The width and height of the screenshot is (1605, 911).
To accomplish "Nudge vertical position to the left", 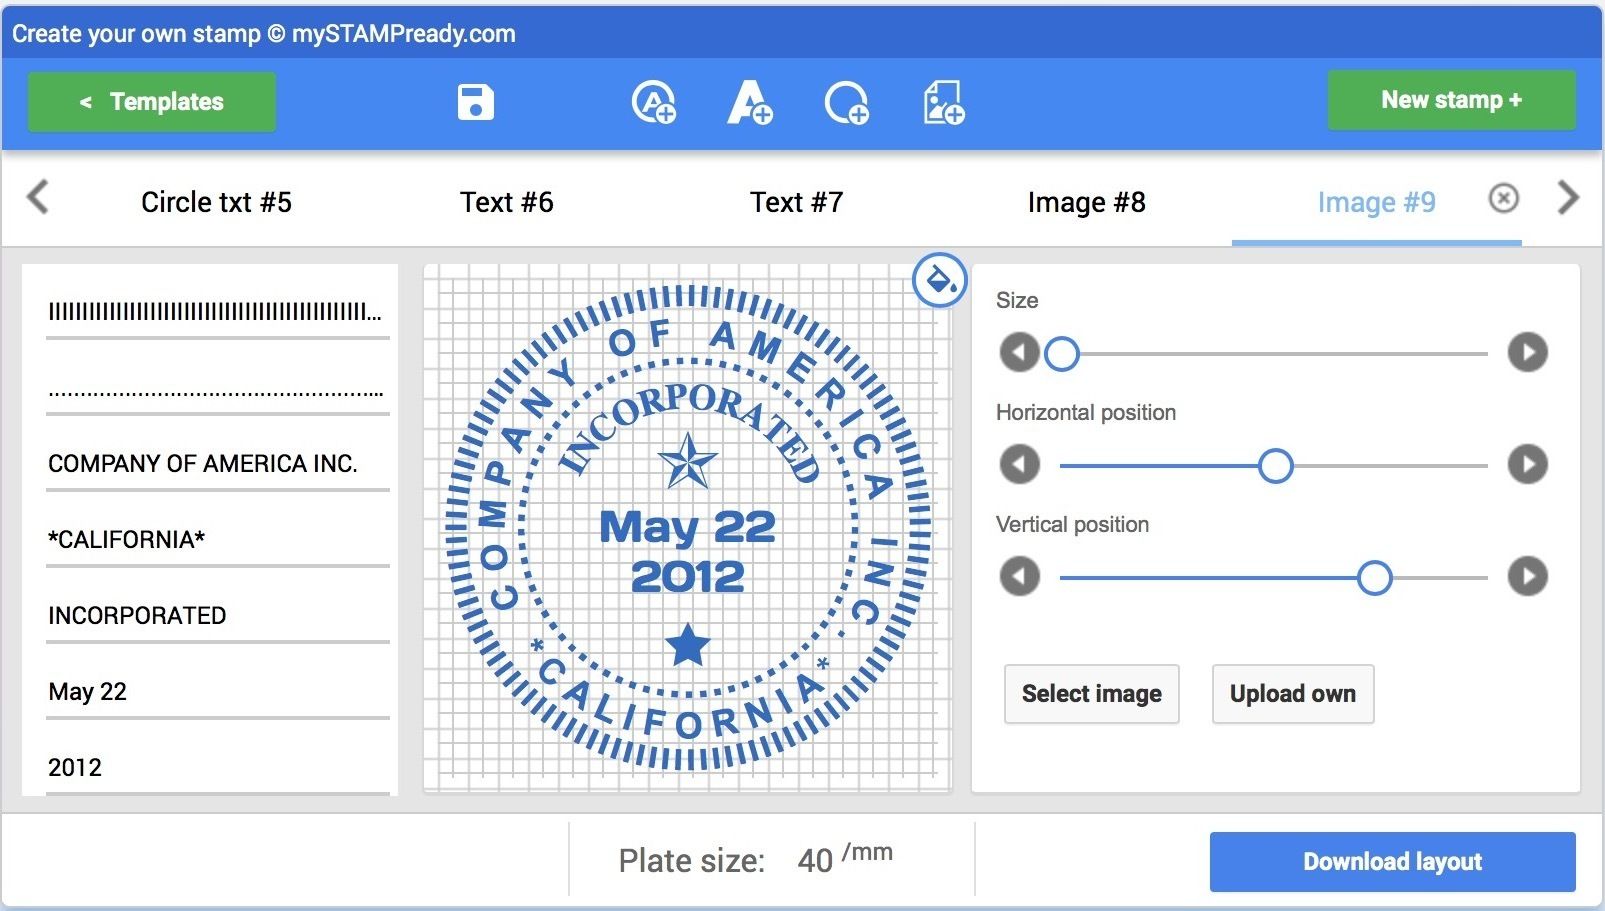I will coord(1019,576).
